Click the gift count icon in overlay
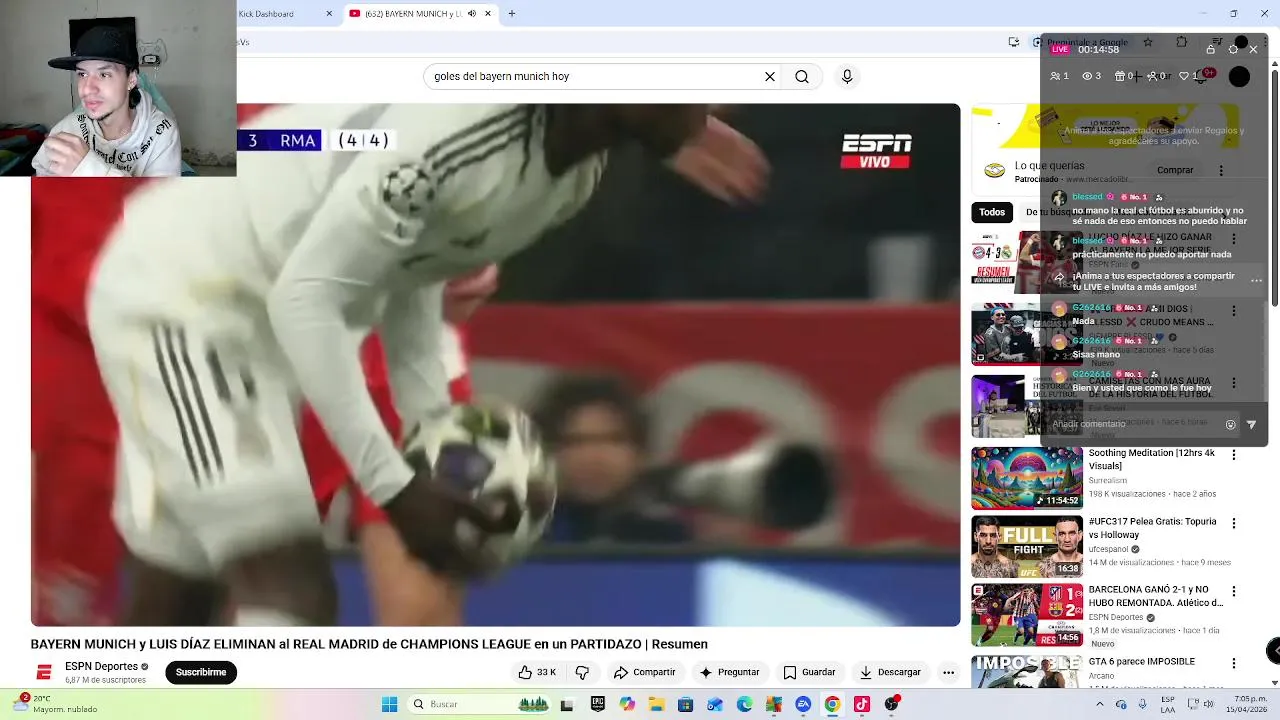1280x720 pixels. [x=1124, y=76]
